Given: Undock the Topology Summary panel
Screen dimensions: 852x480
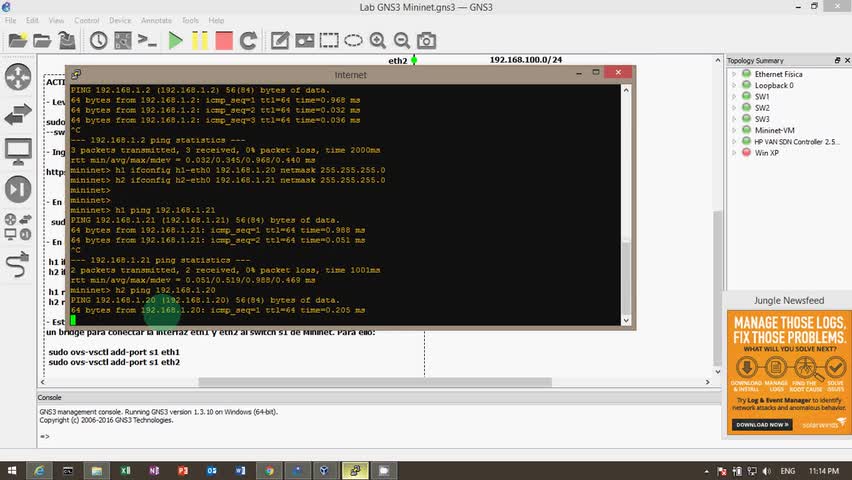Looking at the screenshot, I should coord(837,60).
